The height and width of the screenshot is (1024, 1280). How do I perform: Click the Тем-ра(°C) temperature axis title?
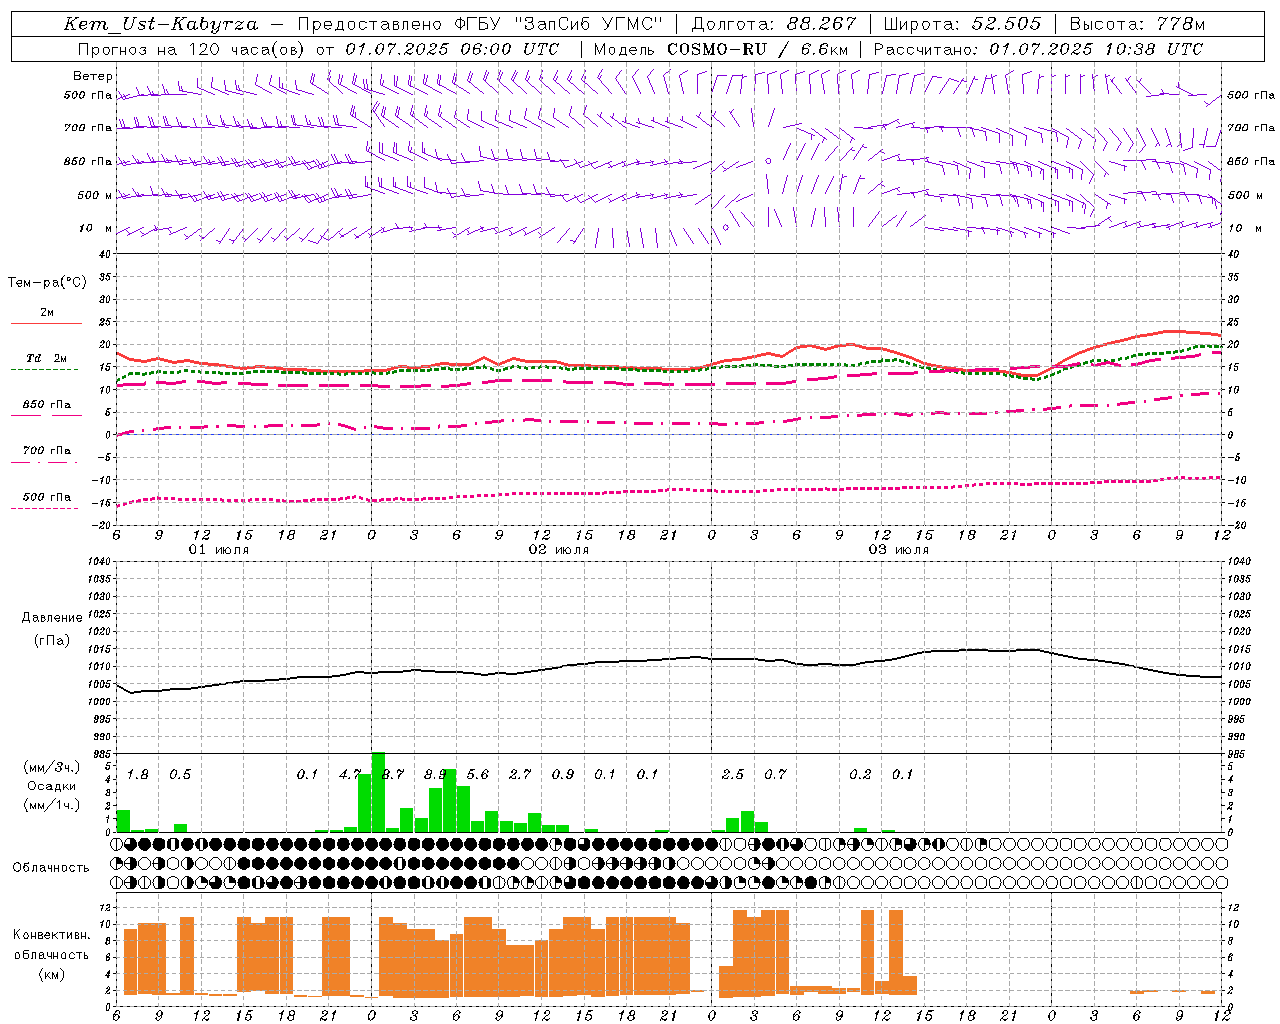click(x=47, y=283)
